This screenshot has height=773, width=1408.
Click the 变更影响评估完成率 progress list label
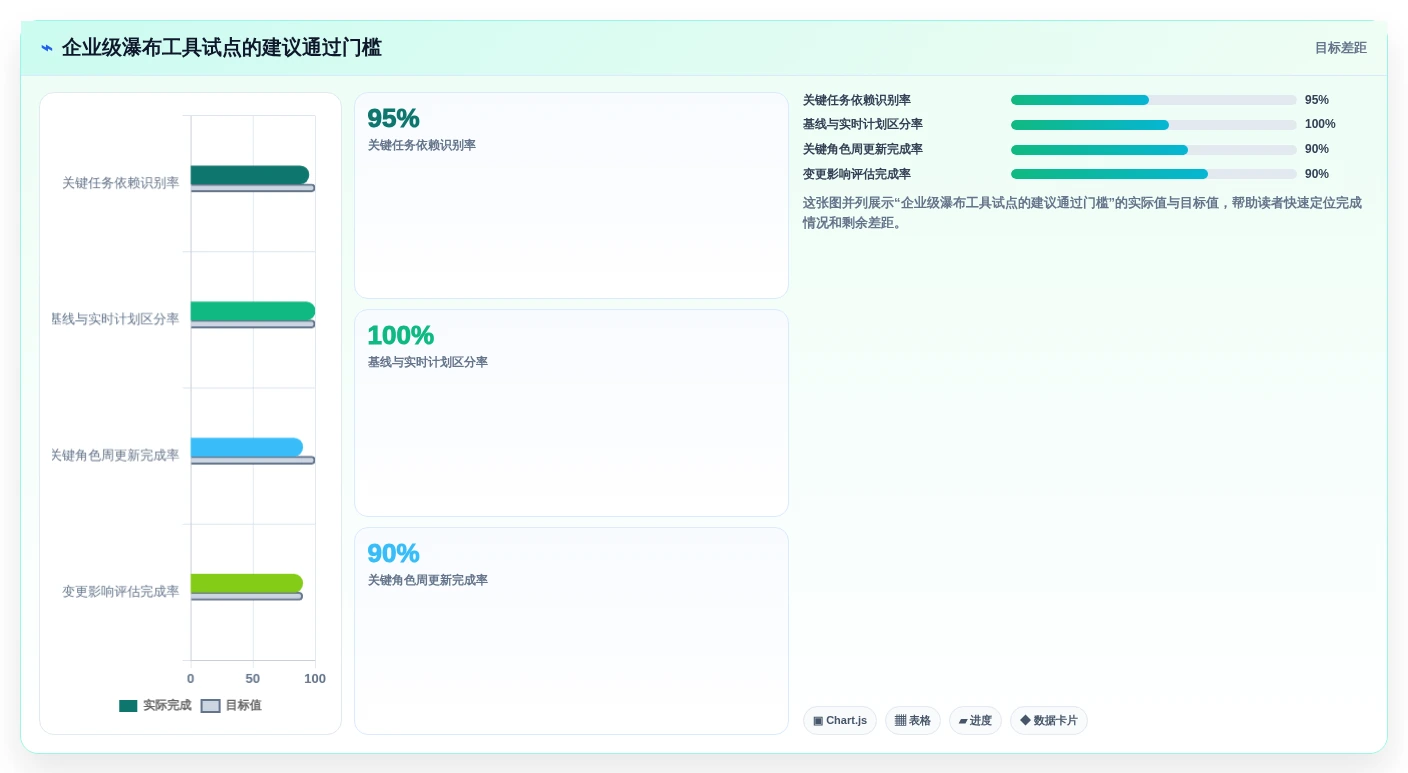coord(857,174)
